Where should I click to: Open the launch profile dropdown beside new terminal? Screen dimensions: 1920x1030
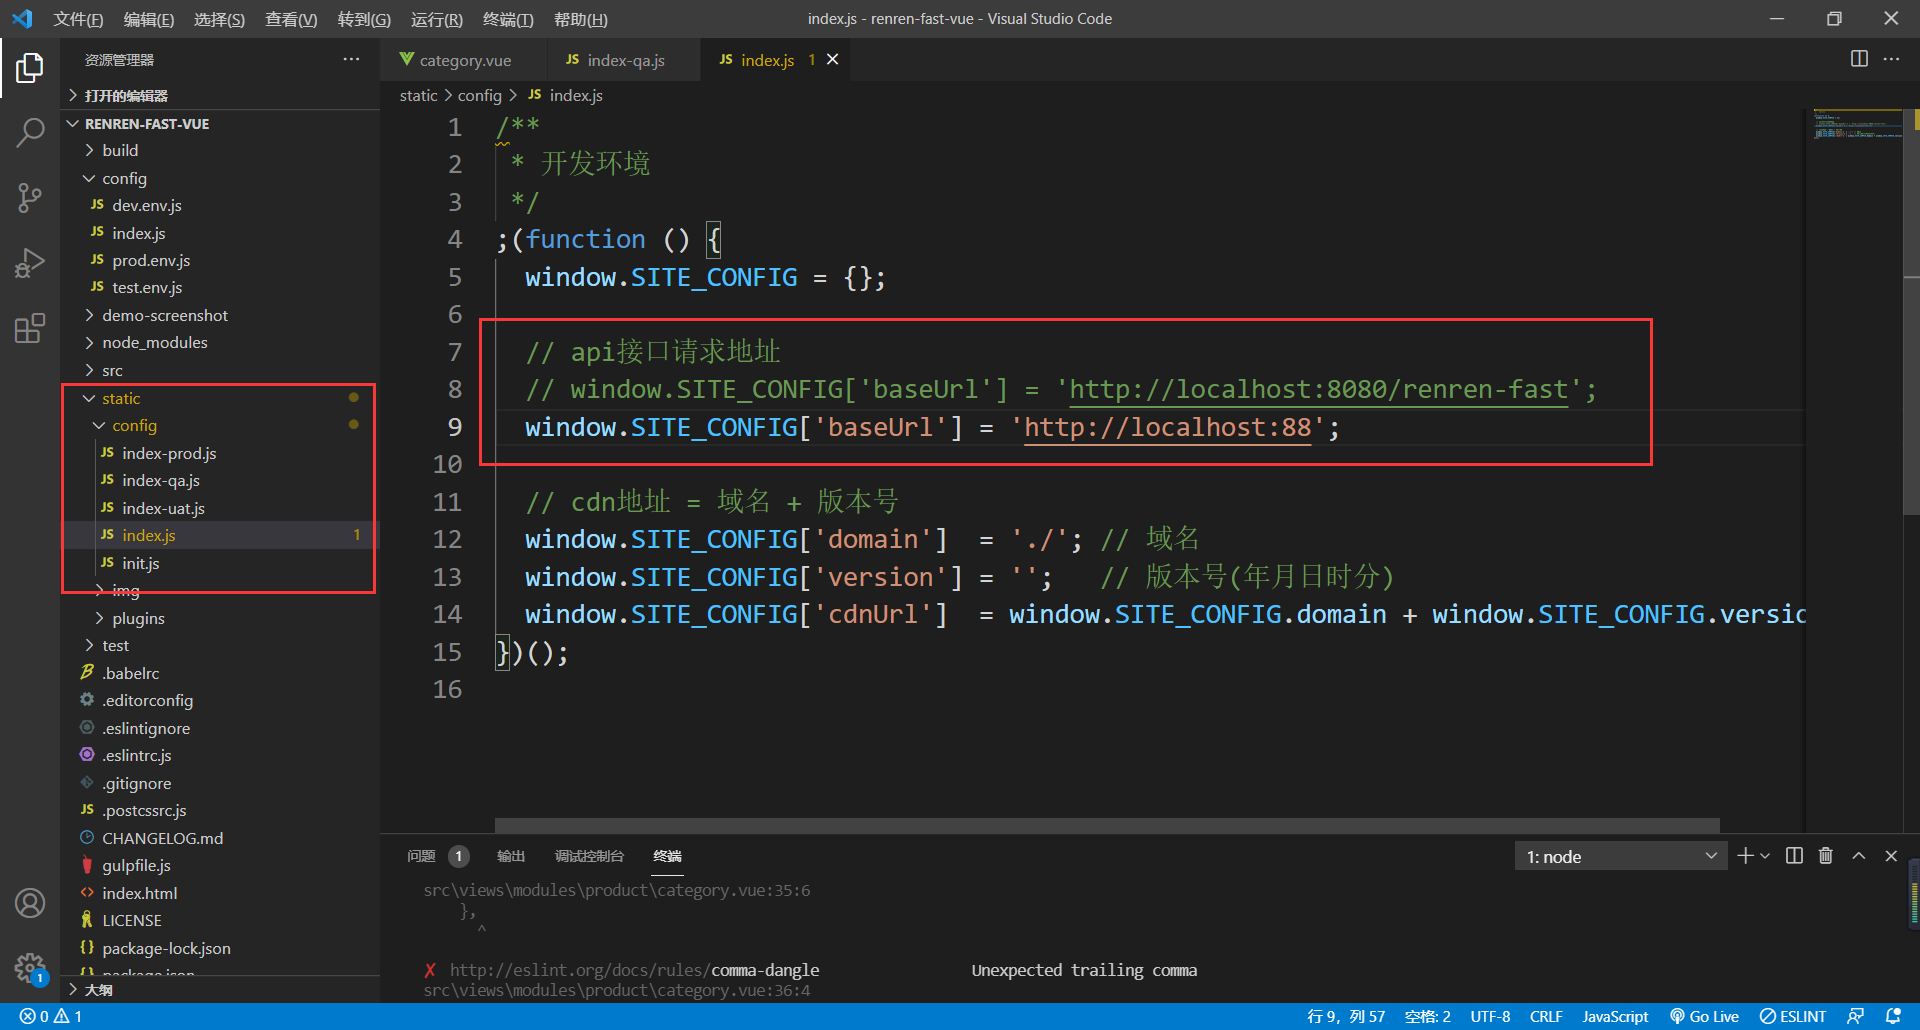point(1765,856)
